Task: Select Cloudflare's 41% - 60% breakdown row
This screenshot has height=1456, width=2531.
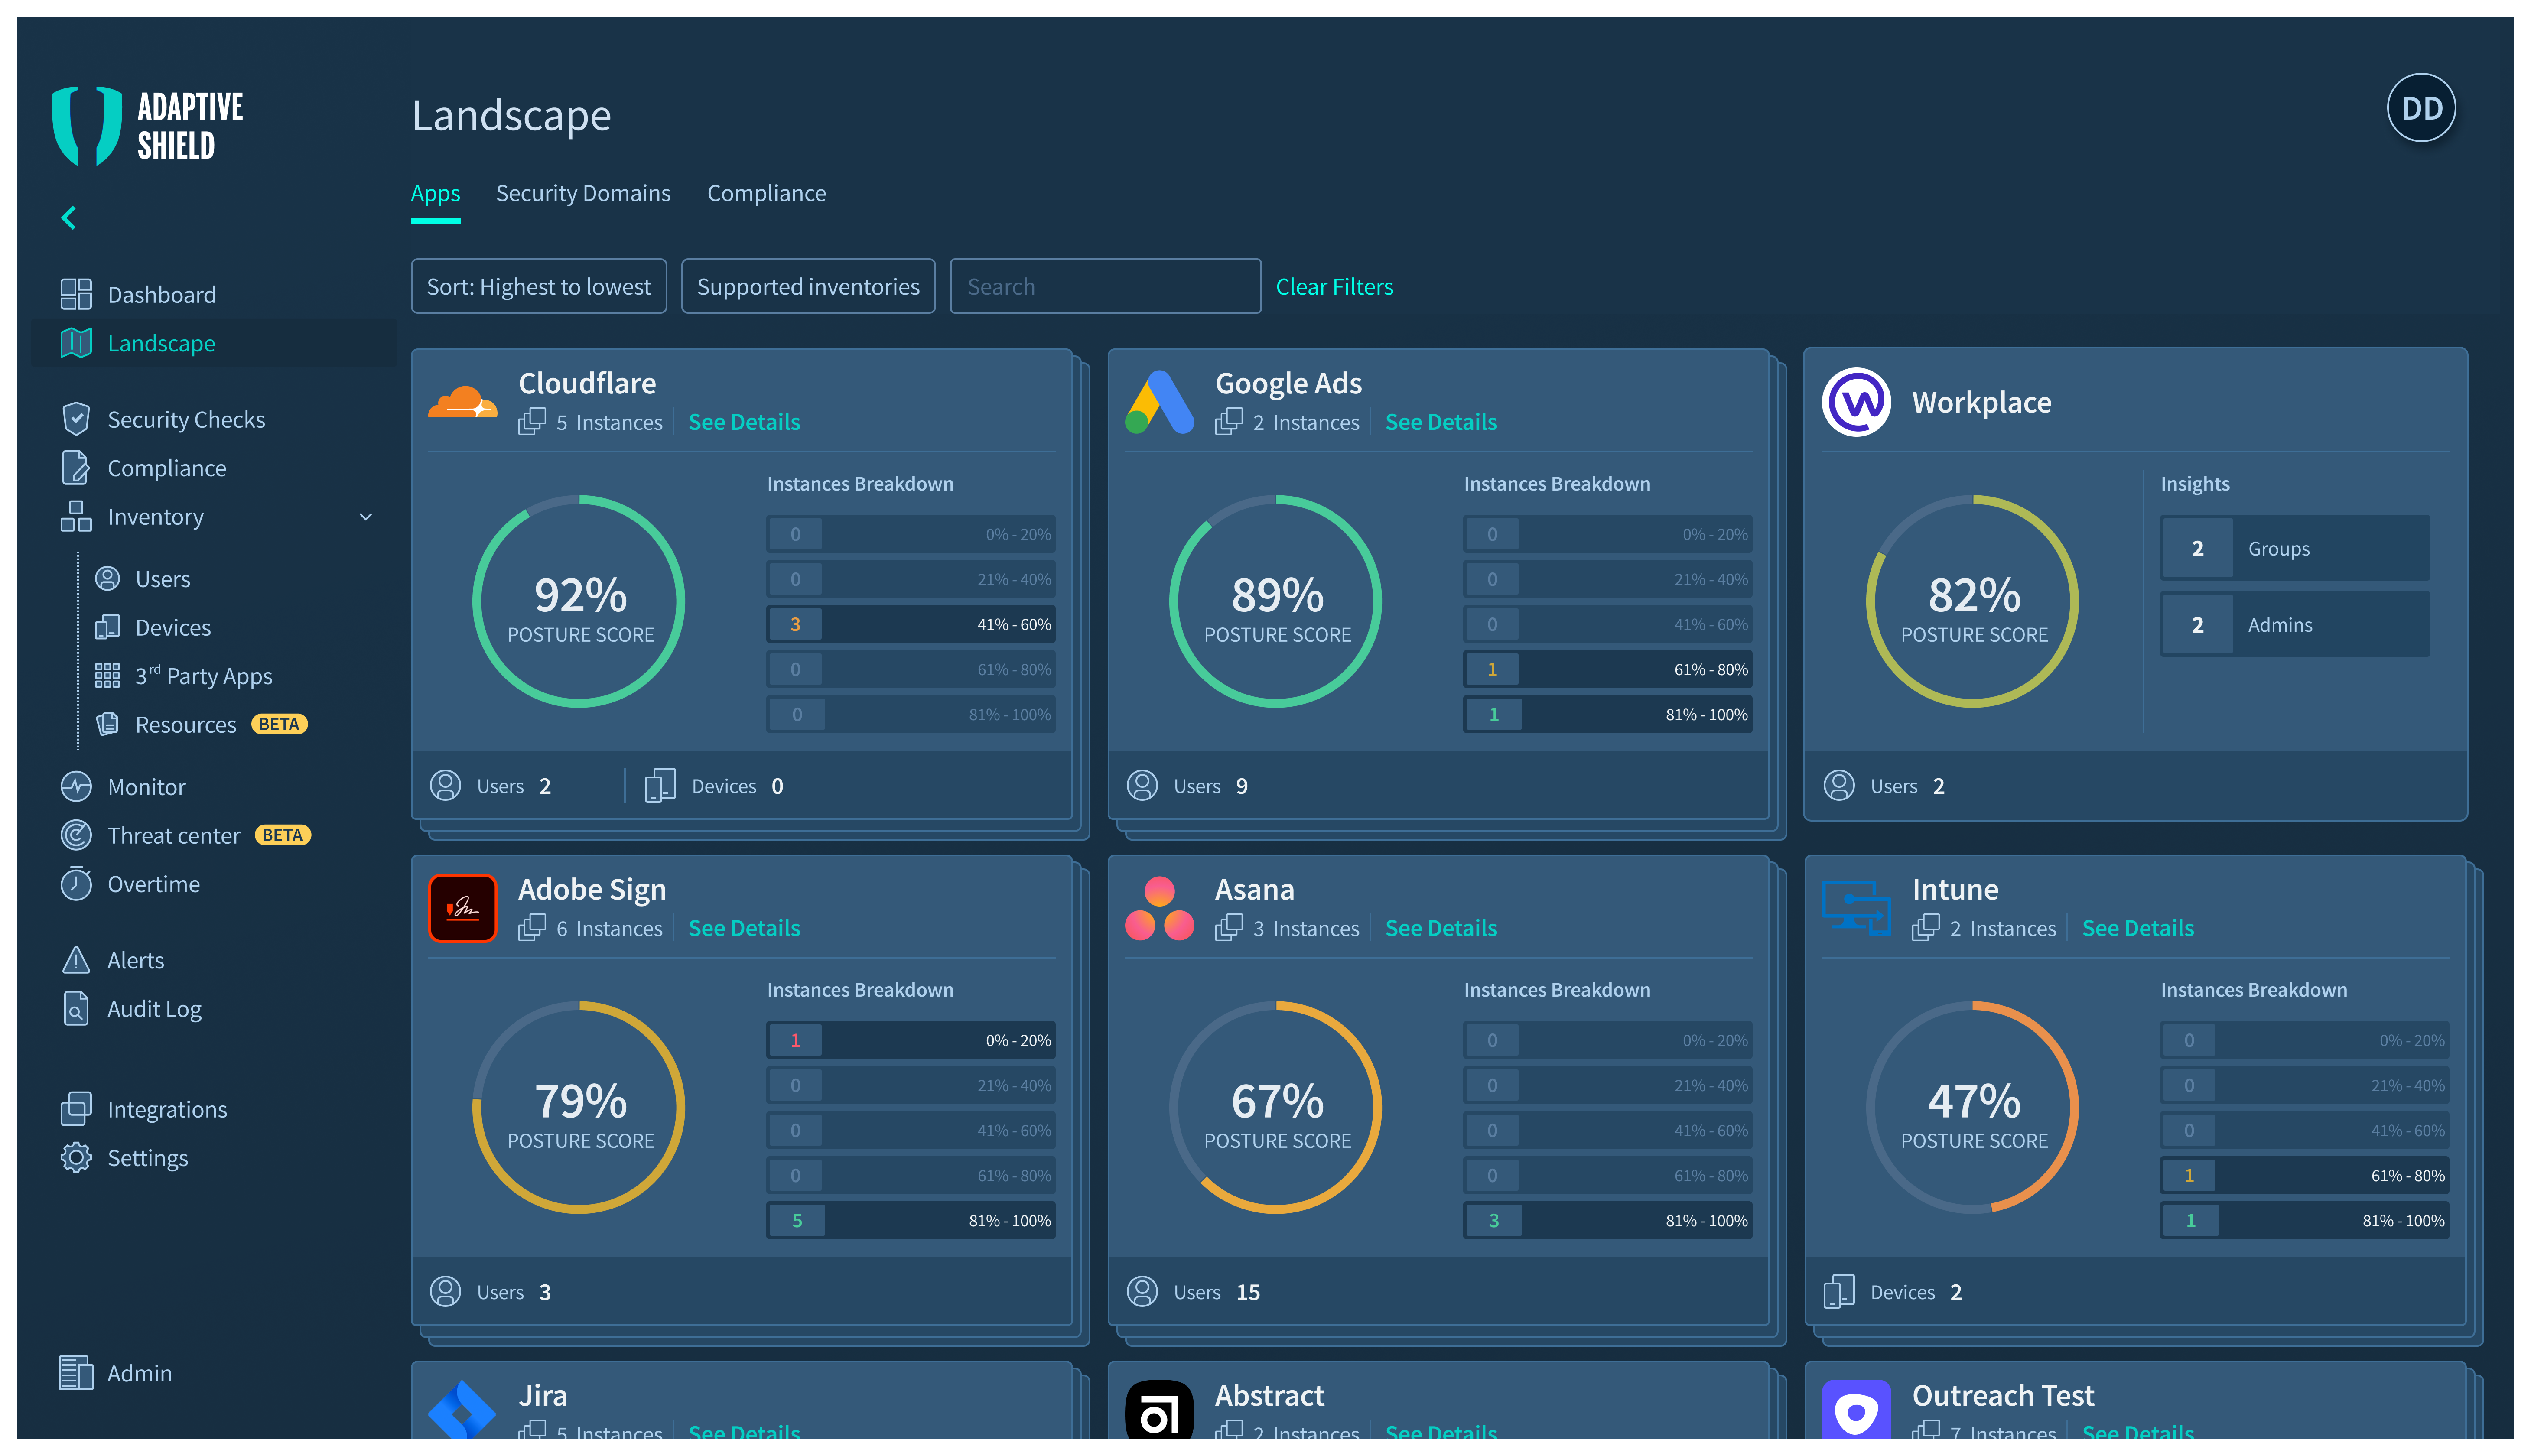Action: pyautogui.click(x=911, y=624)
